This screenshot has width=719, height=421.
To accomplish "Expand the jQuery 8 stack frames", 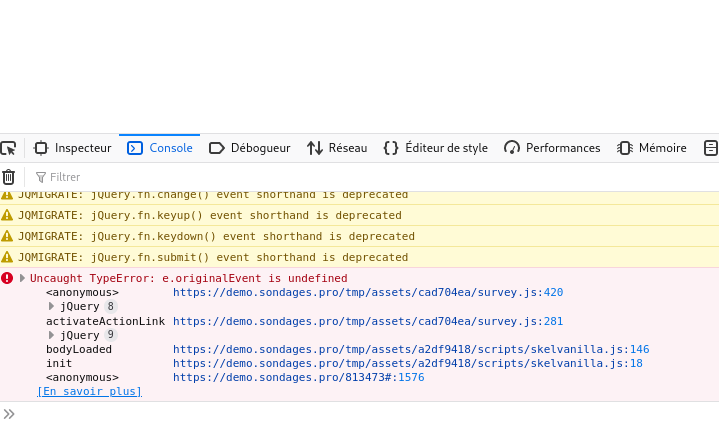I will [x=52, y=306].
